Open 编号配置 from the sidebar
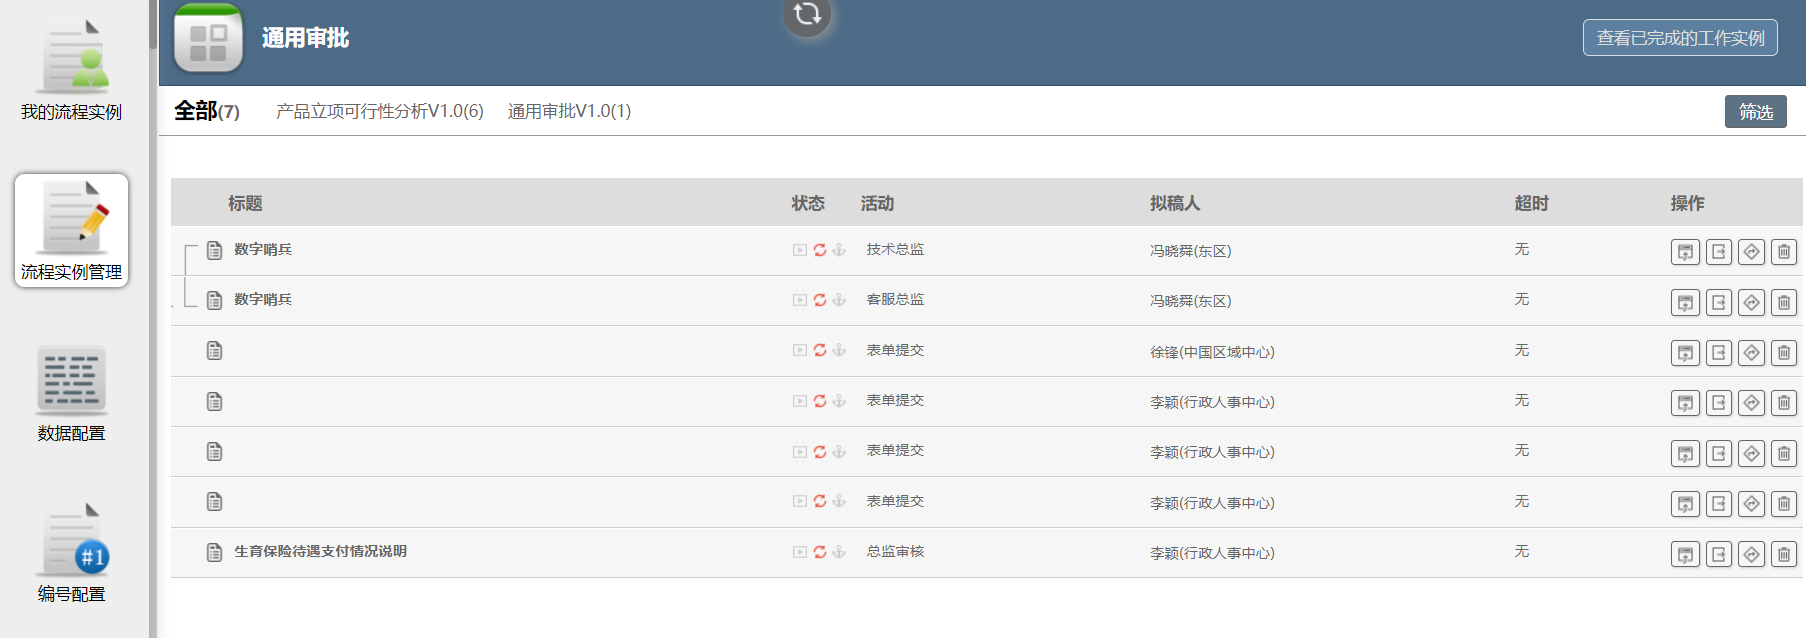1806x638 pixels. coord(71,554)
